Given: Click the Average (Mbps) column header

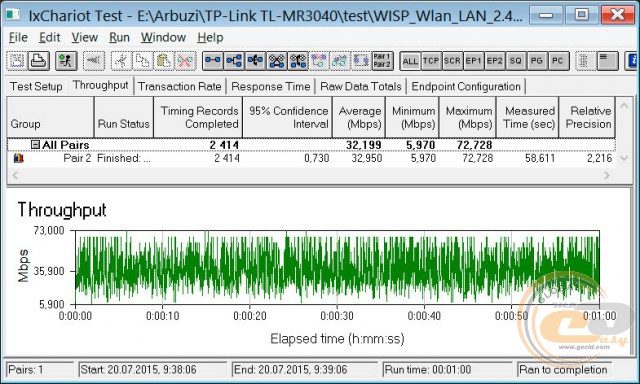Looking at the screenshot, I should pyautogui.click(x=359, y=117).
